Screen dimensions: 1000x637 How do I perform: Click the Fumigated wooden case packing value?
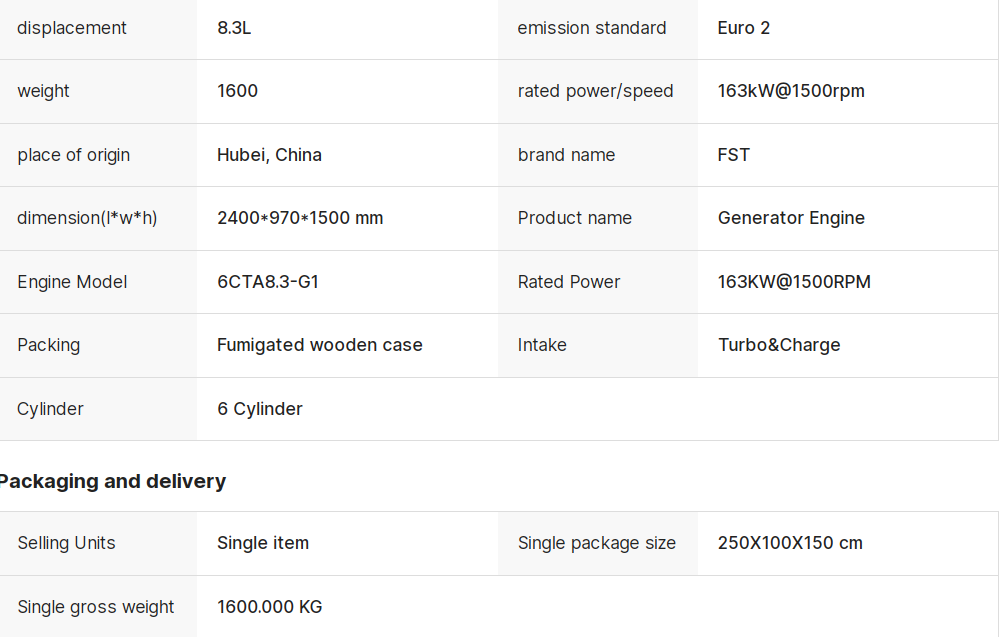[320, 345]
